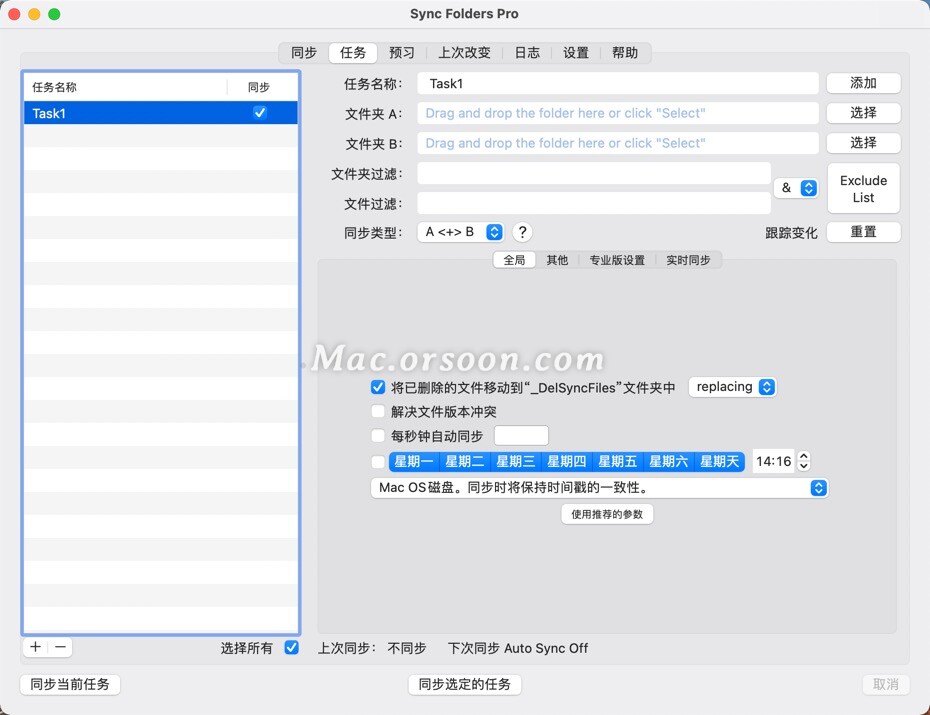930x715 pixels.
Task: Uncheck the 选择所有 checkbox
Action: [291, 648]
